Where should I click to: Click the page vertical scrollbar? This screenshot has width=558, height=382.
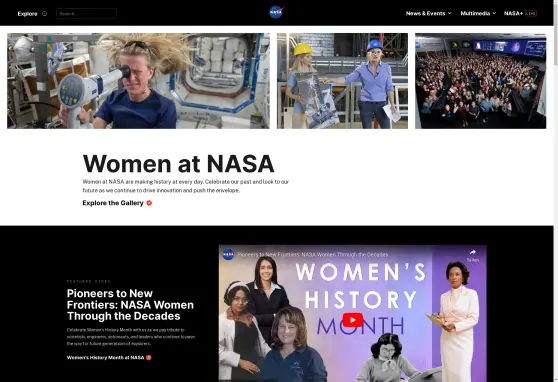tap(556, 191)
